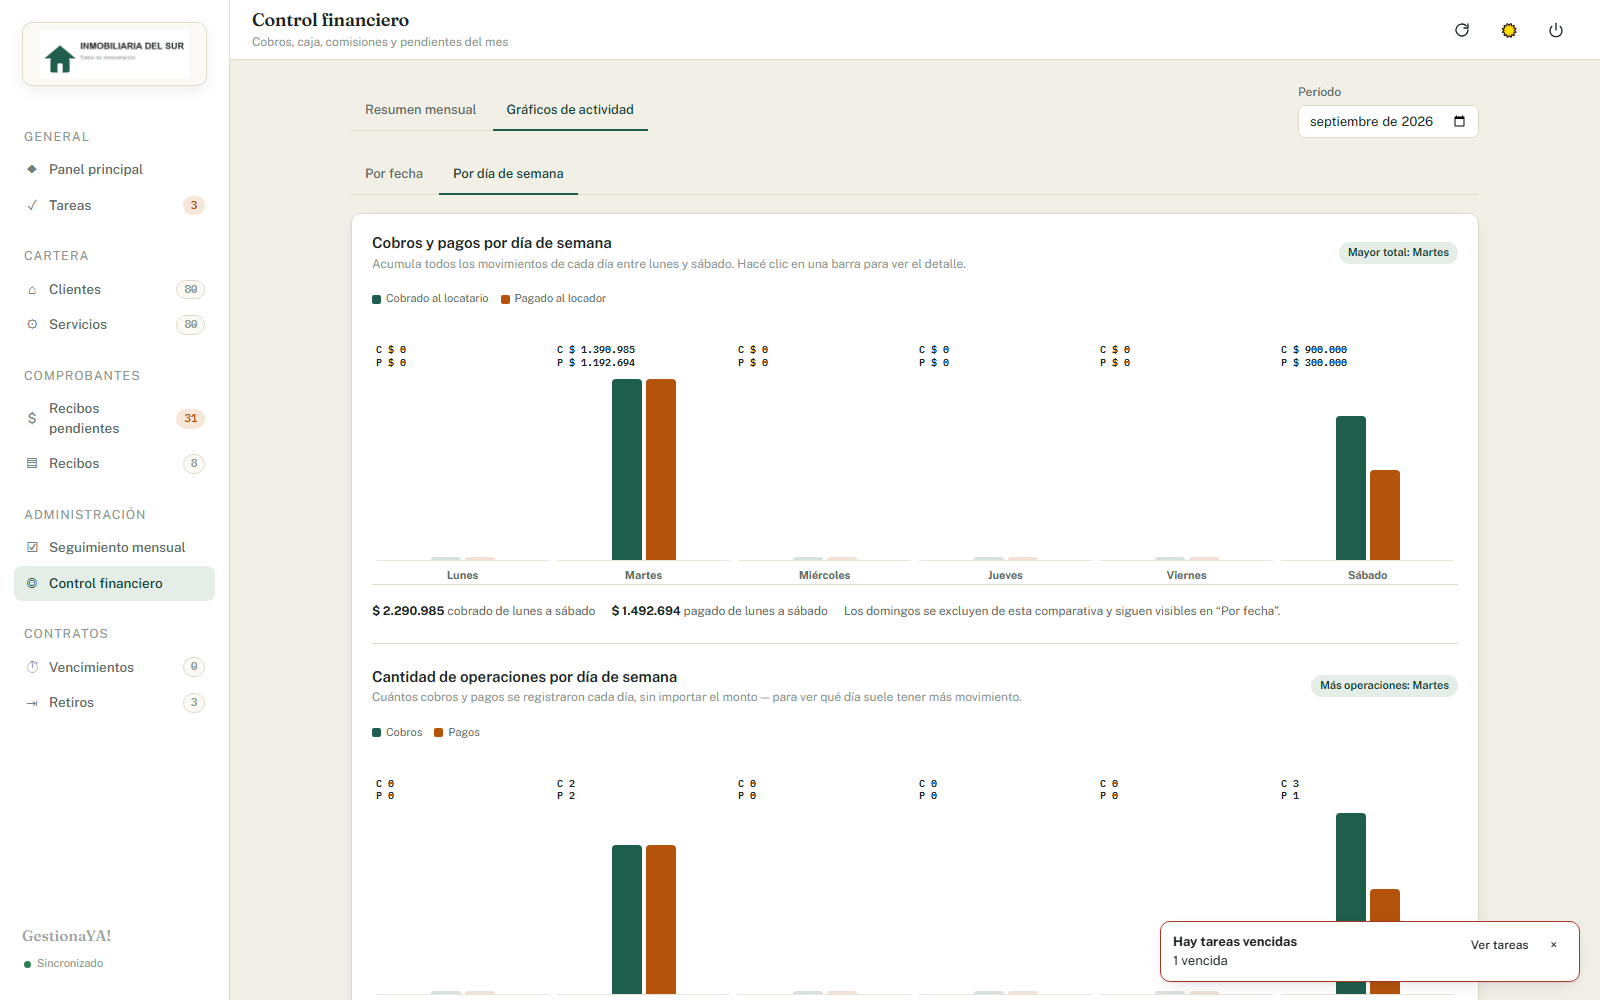Dismiss the overdue tasks notification
1600x1000 pixels.
[1553, 945]
